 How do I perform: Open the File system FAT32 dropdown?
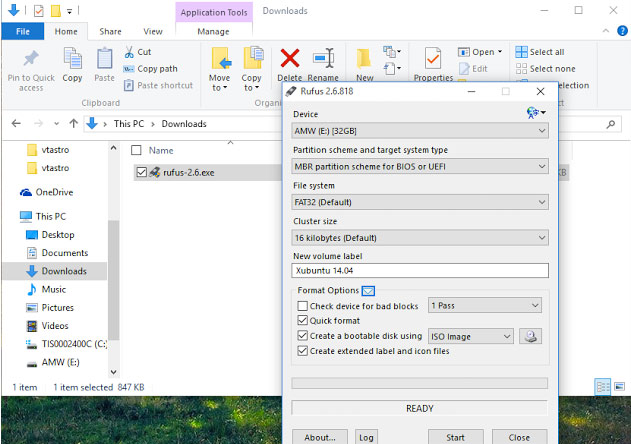(420, 202)
